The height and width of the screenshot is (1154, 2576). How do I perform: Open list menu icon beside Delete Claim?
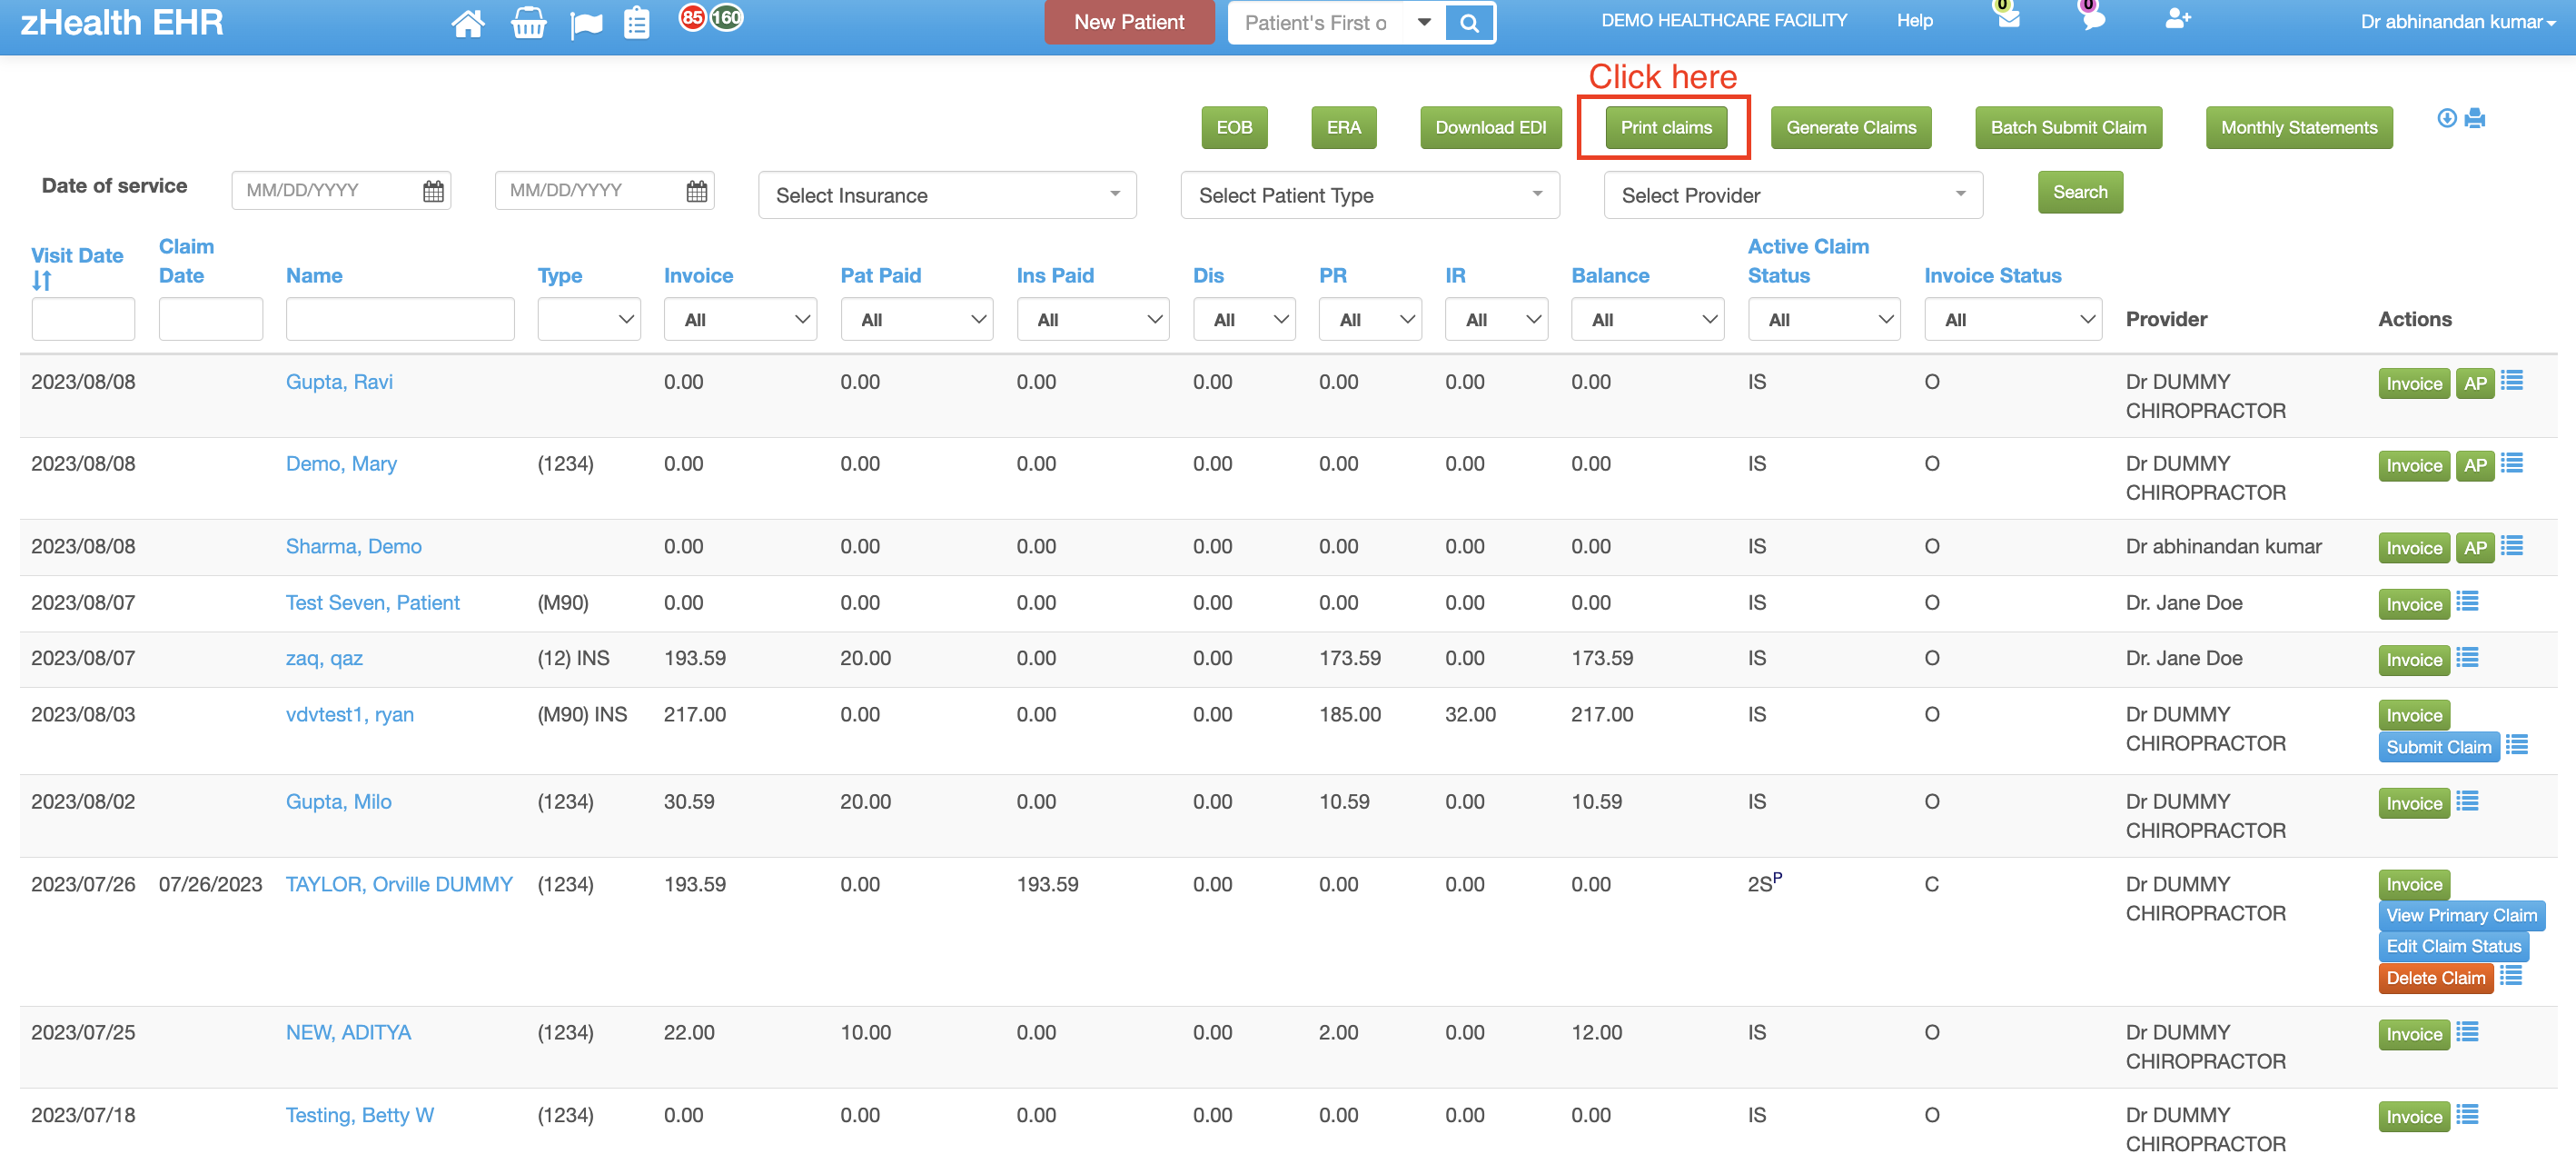click(2510, 975)
